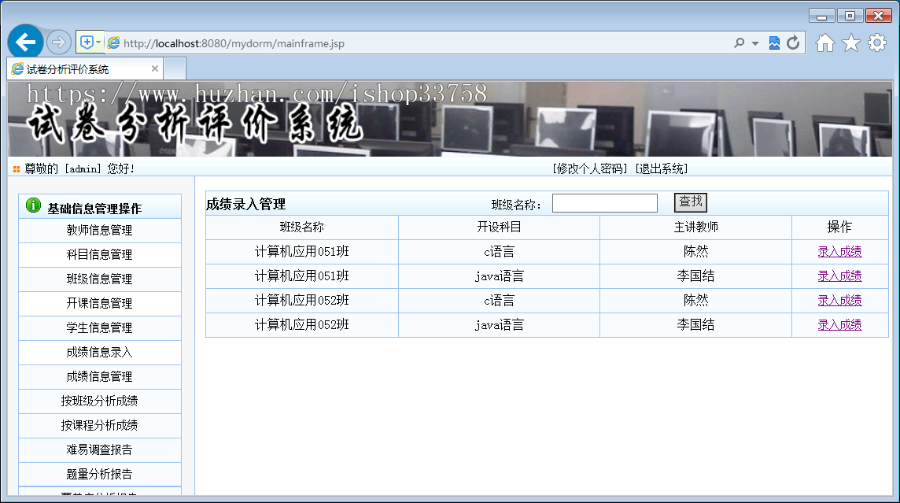Open 开课信息管理 menu item
The height and width of the screenshot is (503, 900).
click(x=100, y=304)
